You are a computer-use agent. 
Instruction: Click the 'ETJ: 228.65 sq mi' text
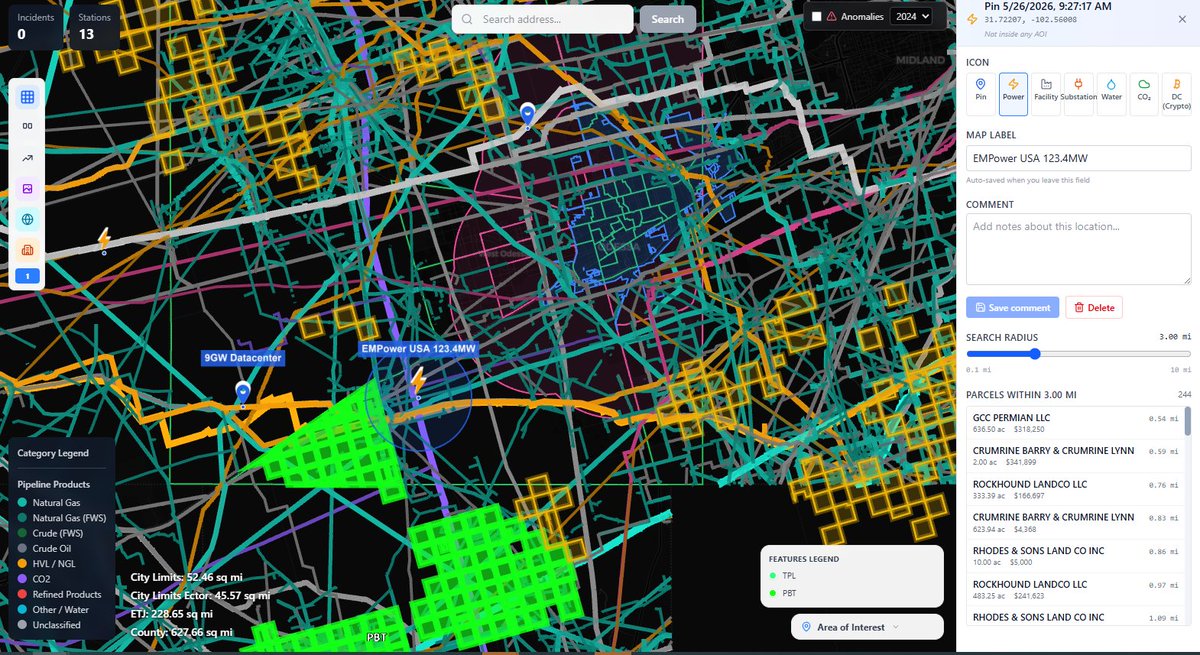click(172, 614)
